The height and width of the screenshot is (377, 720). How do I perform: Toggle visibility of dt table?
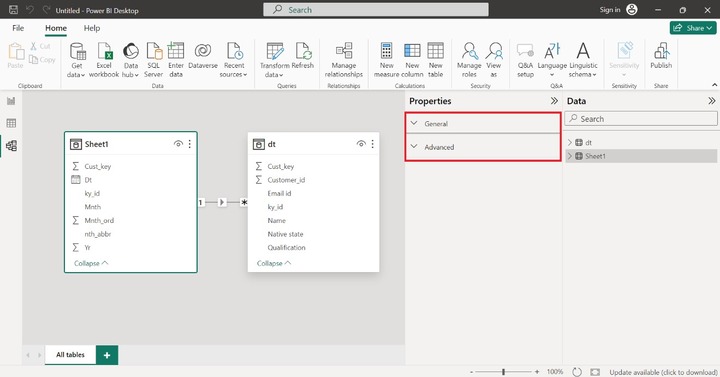pos(361,144)
